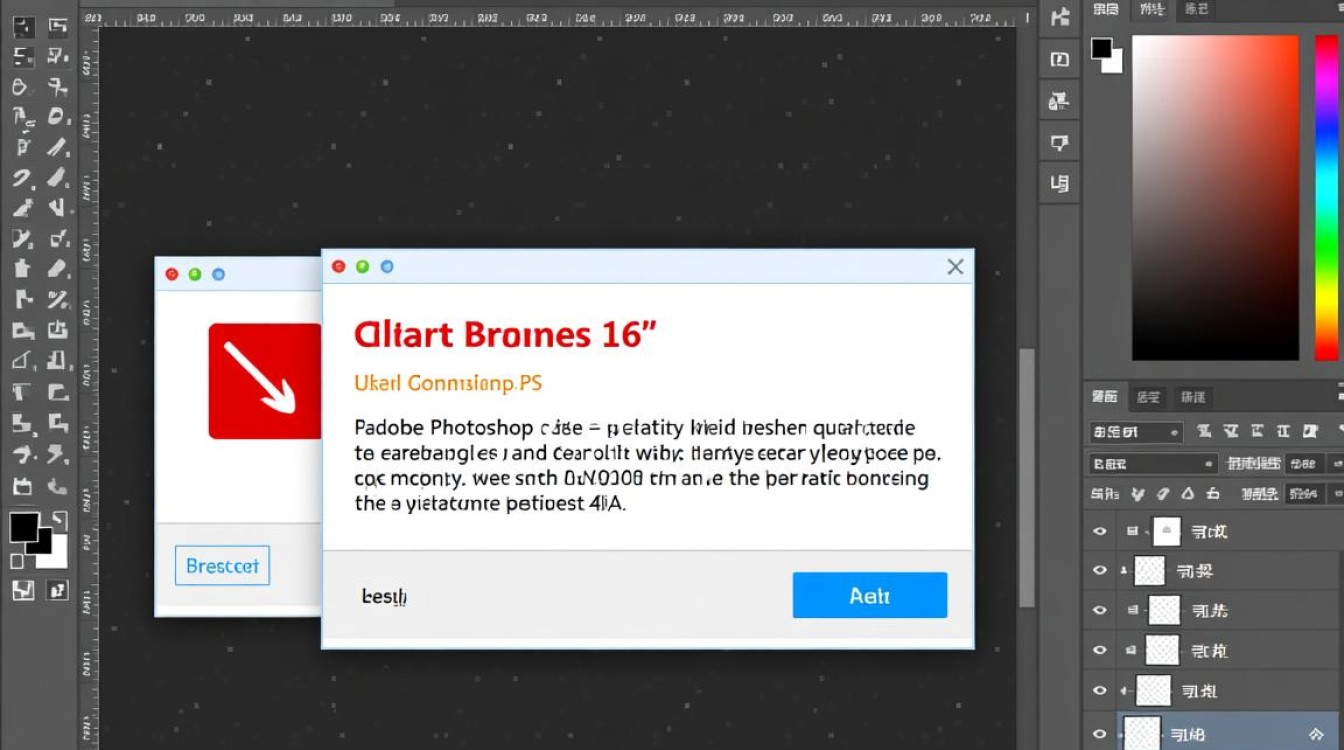The image size is (1344, 750).
Task: Click the red arrow icon in the rear dialog
Action: point(264,380)
